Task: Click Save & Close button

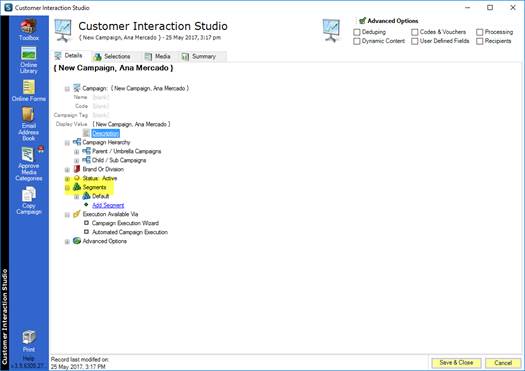Action: click(456, 363)
